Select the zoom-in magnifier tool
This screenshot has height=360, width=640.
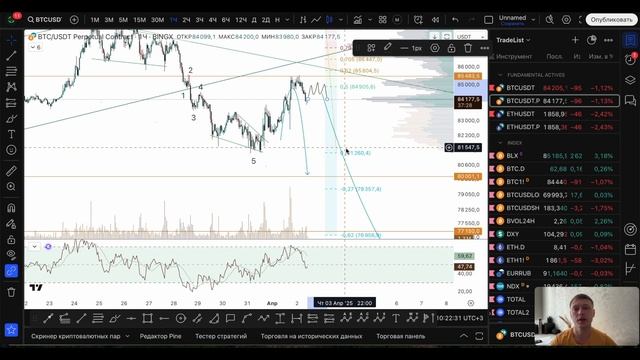click(11, 187)
